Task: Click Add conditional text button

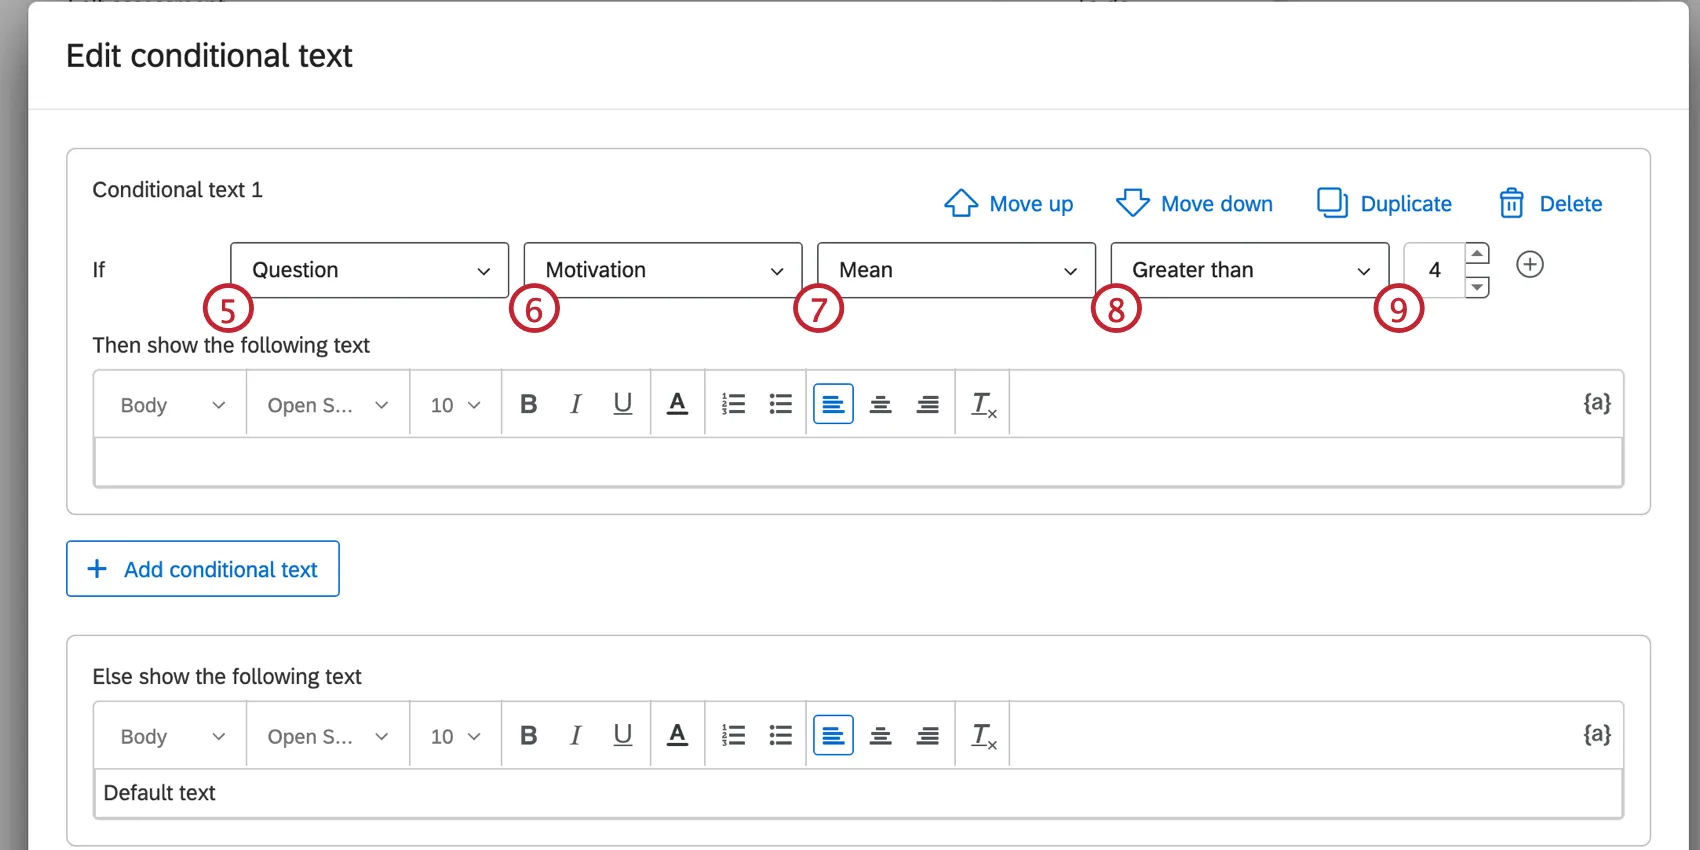Action: (x=203, y=569)
